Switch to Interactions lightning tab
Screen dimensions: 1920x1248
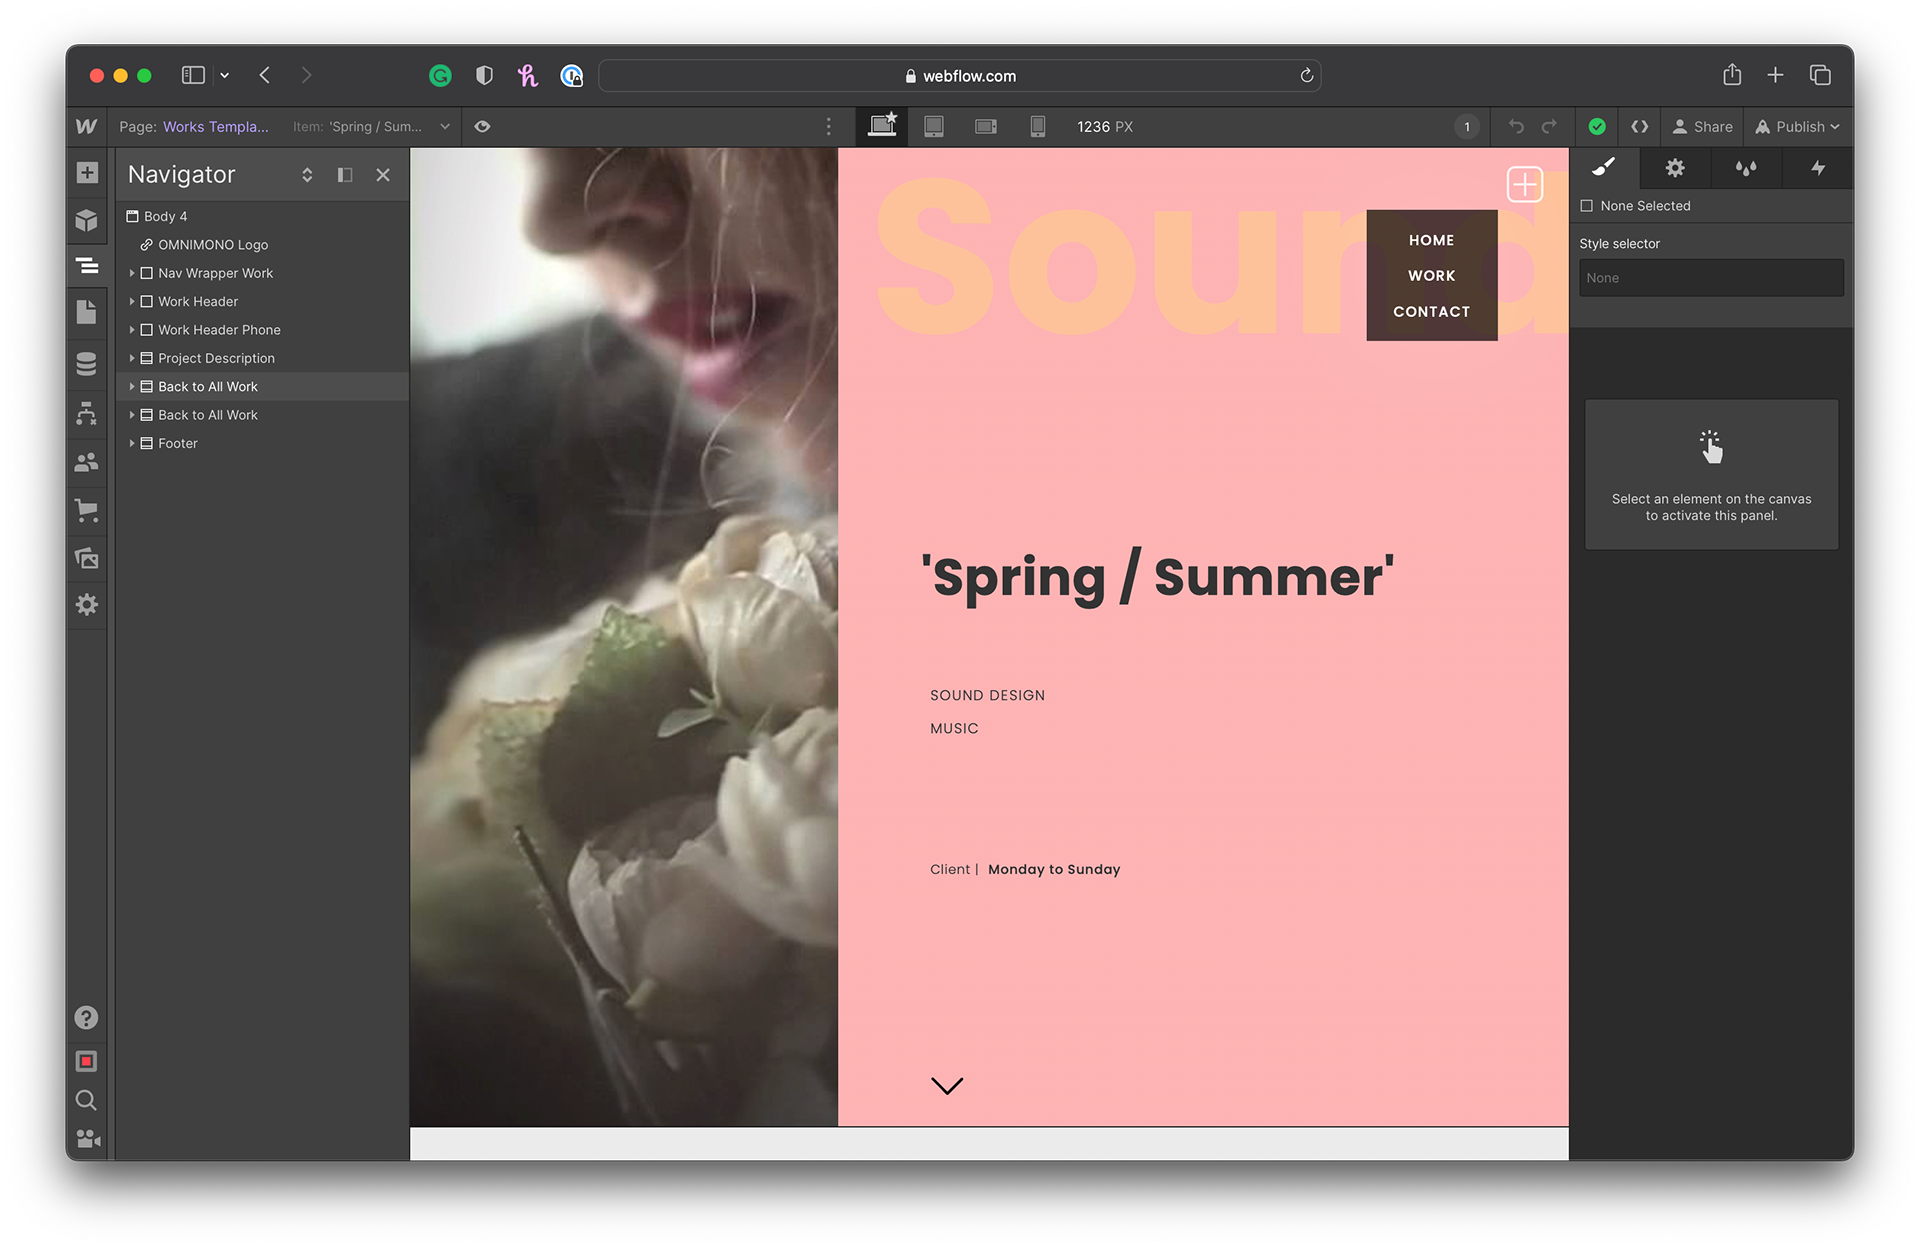[x=1817, y=168]
